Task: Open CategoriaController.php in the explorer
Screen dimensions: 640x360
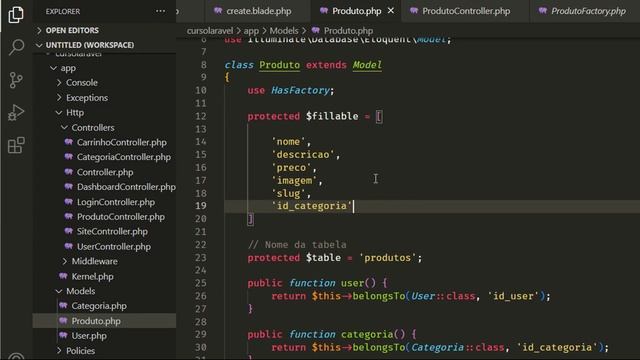Action: [124, 157]
